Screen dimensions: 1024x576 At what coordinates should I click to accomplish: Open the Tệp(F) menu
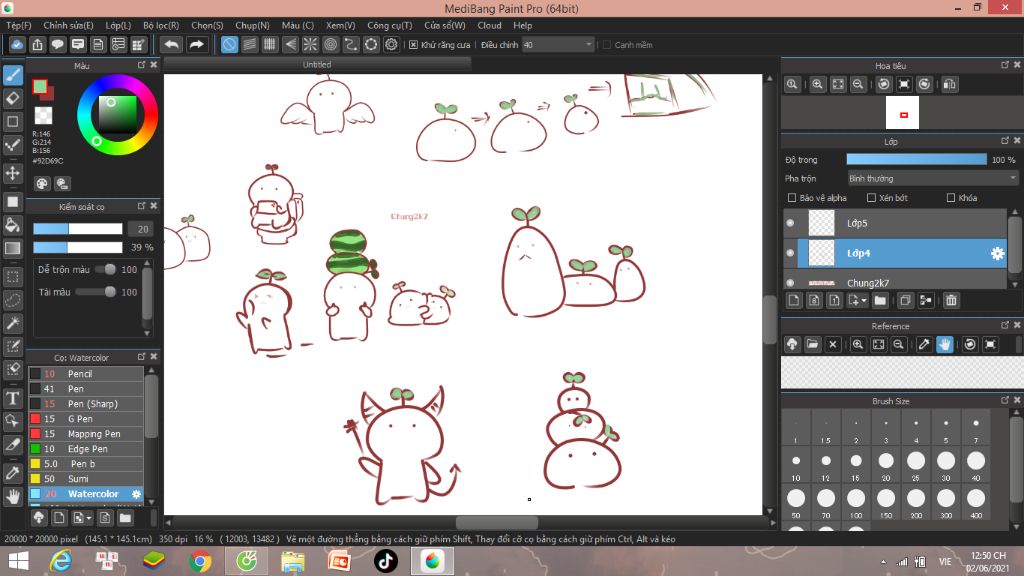pos(19,25)
